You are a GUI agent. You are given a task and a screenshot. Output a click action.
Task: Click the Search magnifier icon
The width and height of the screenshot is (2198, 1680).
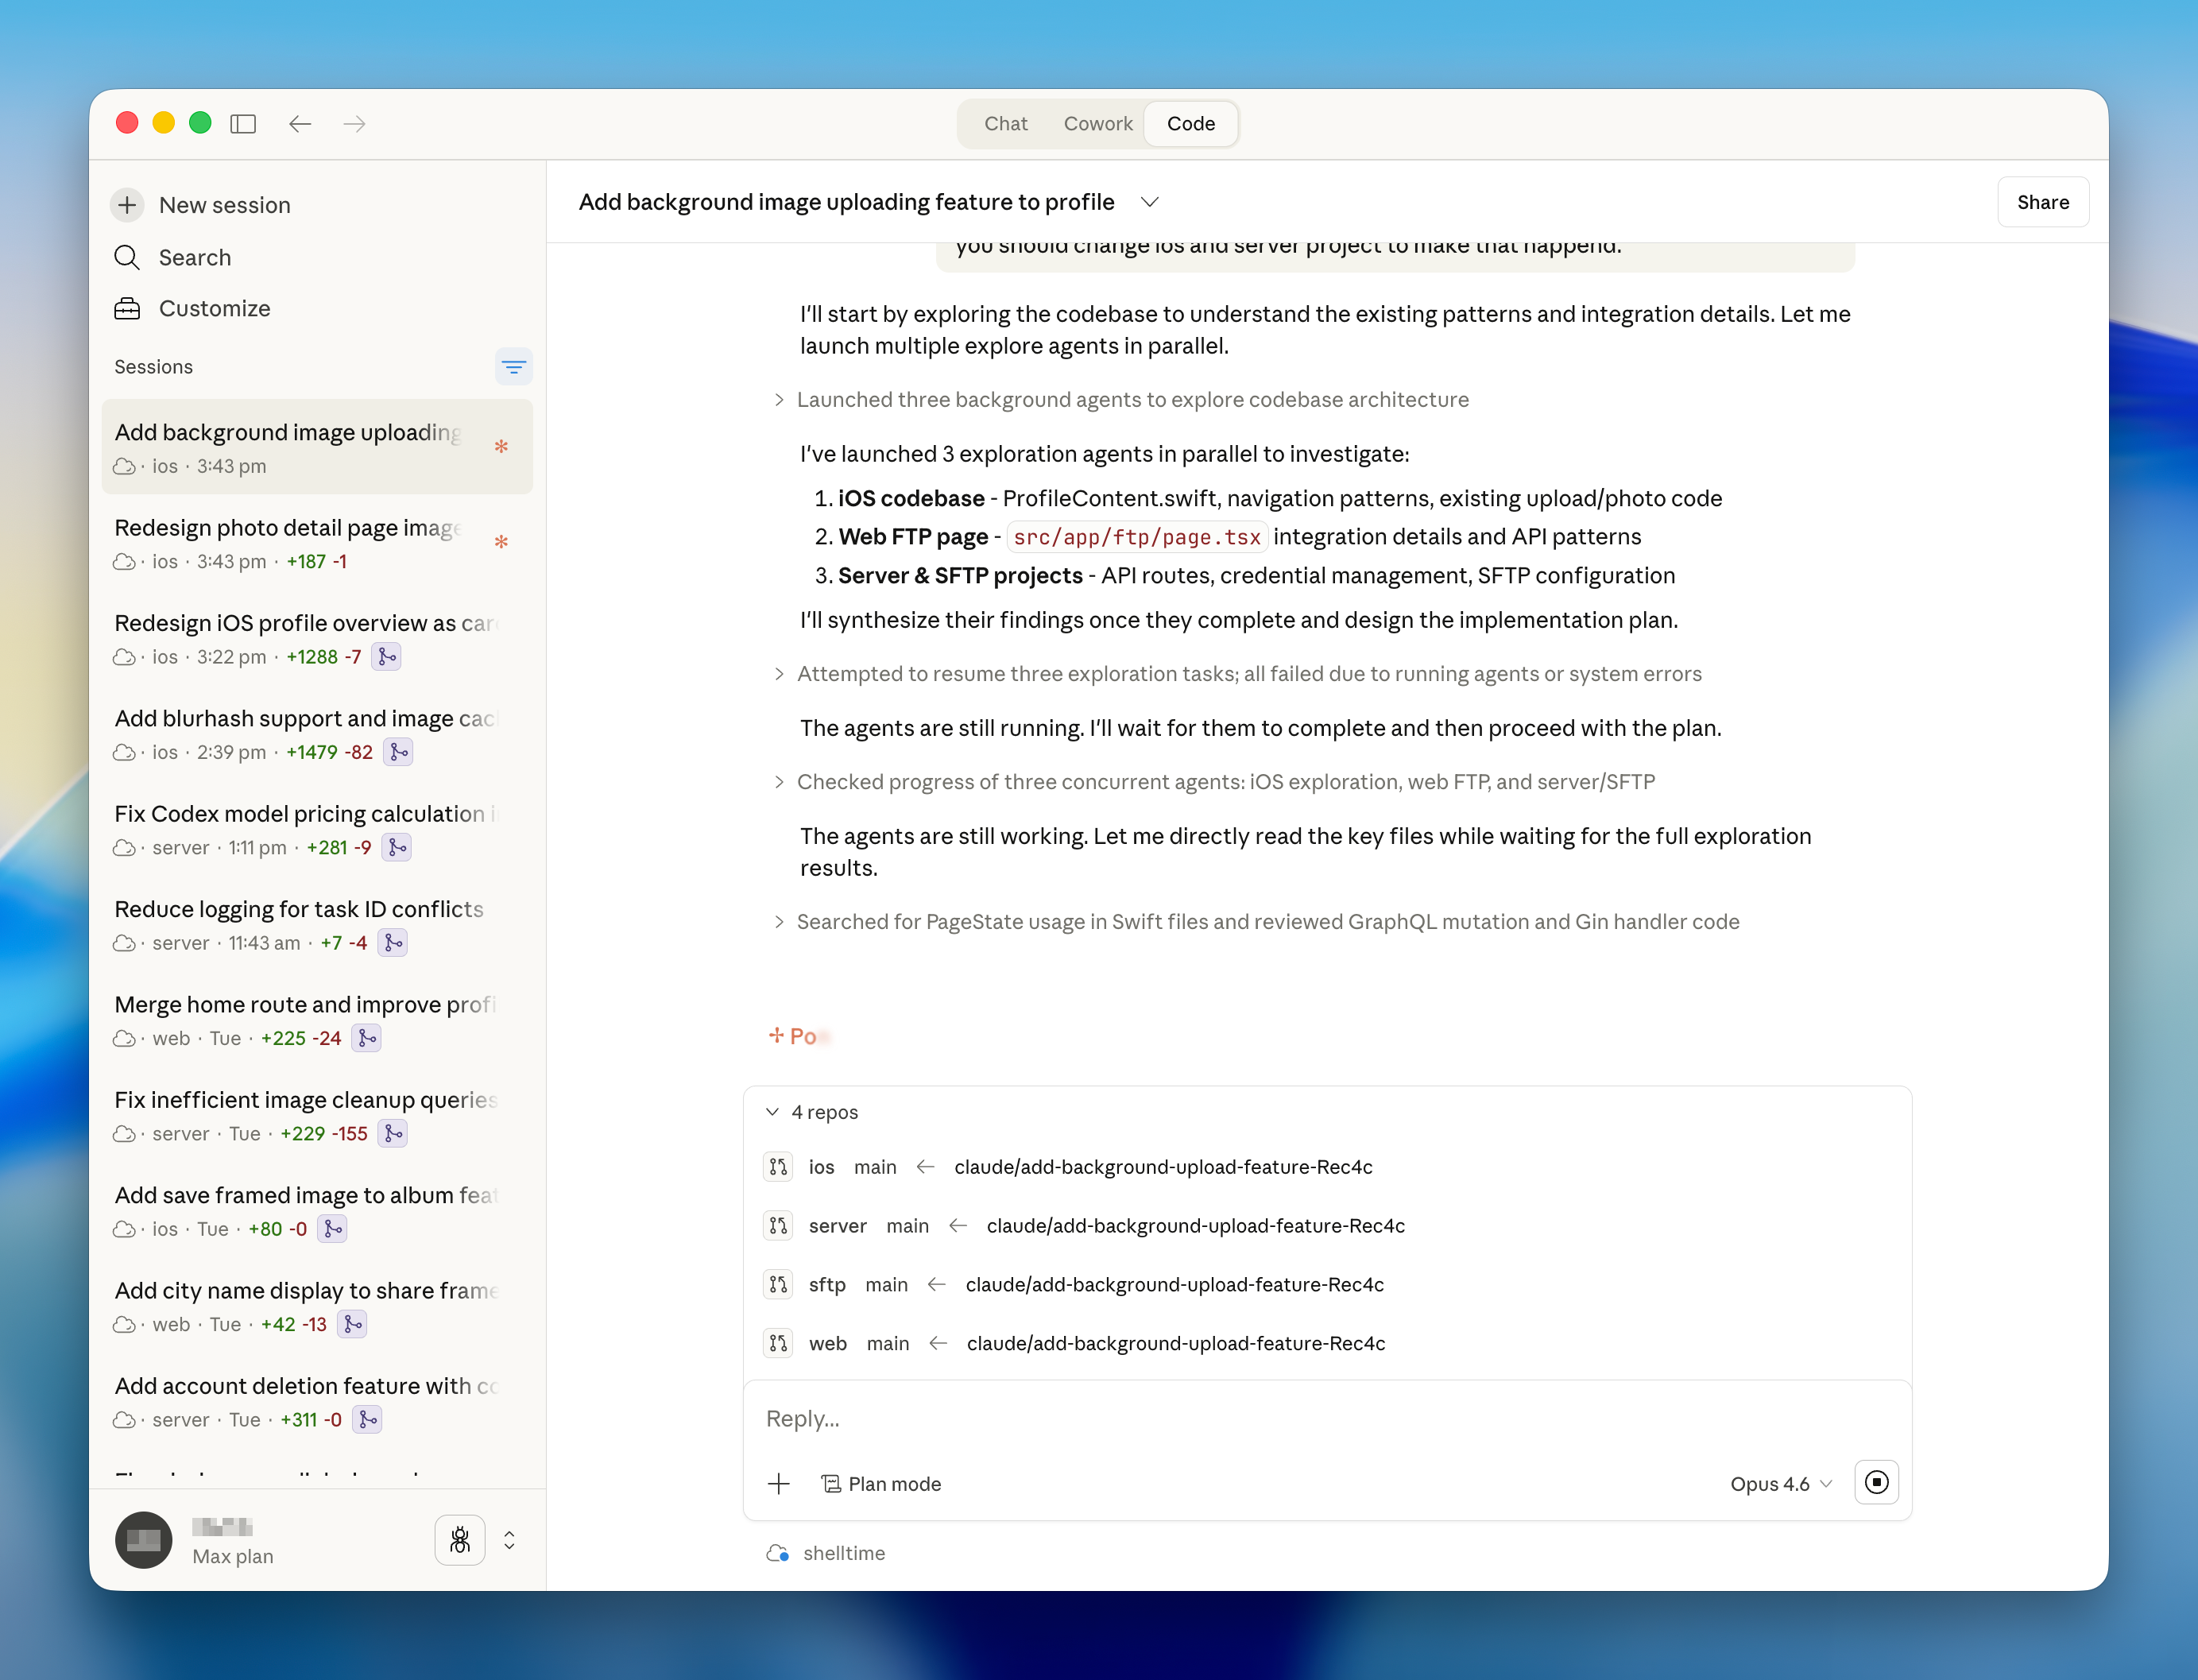point(127,257)
